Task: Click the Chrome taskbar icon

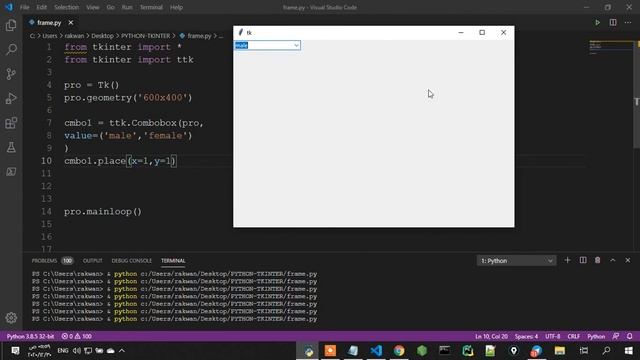Action: coord(399,351)
